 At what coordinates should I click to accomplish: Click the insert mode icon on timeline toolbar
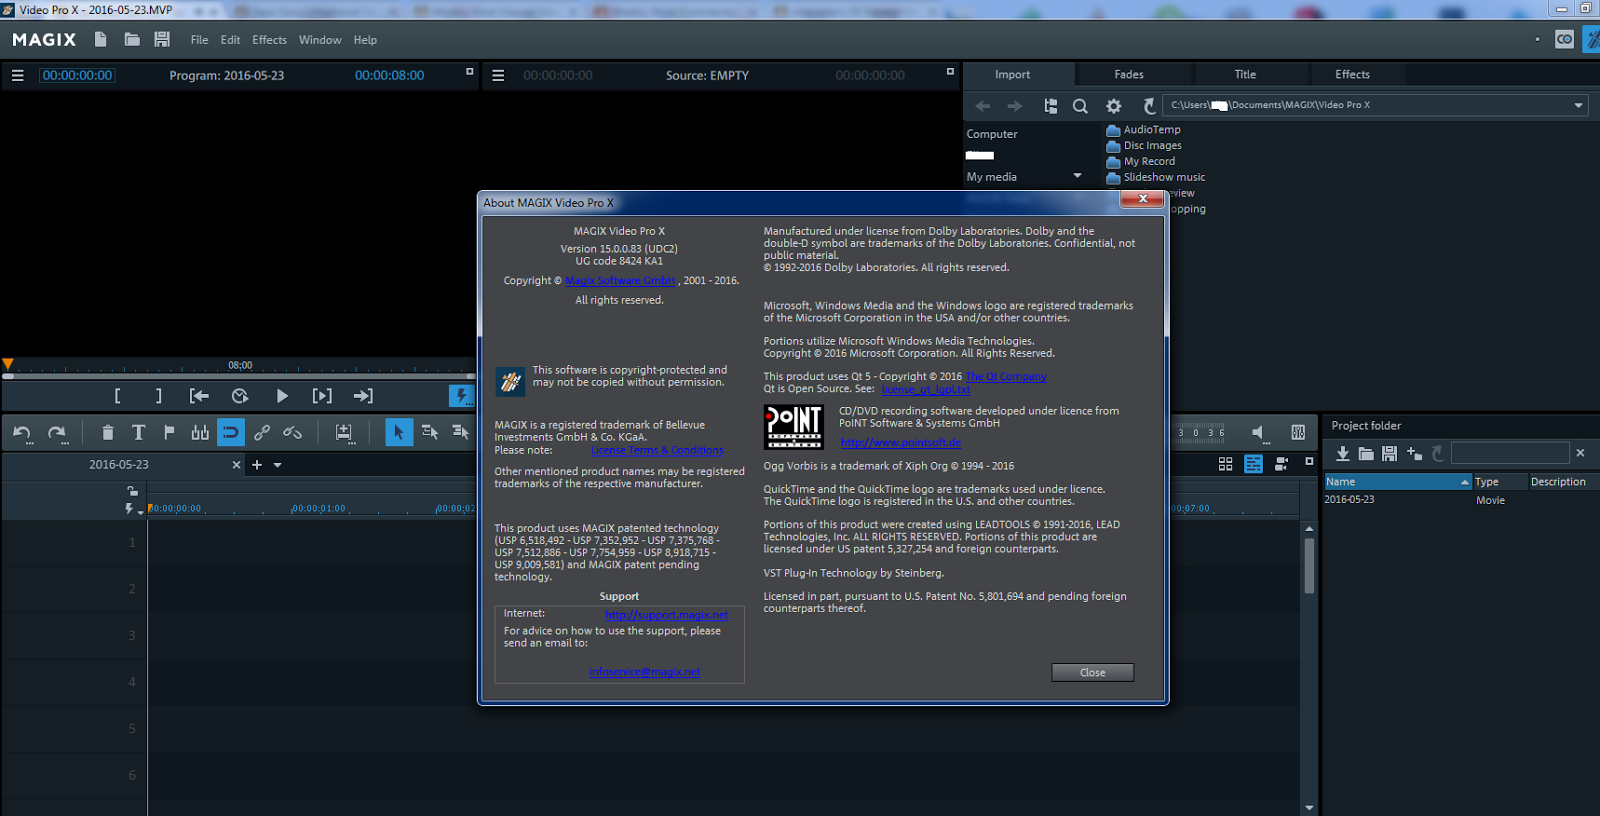point(344,432)
